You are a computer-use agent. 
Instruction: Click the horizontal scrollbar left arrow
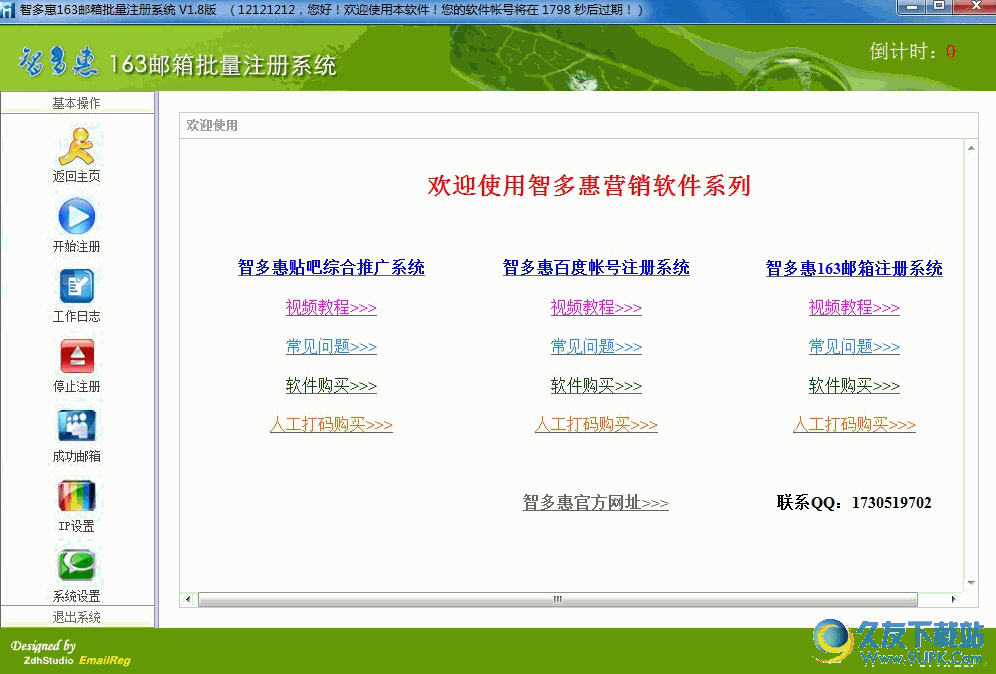(x=187, y=599)
